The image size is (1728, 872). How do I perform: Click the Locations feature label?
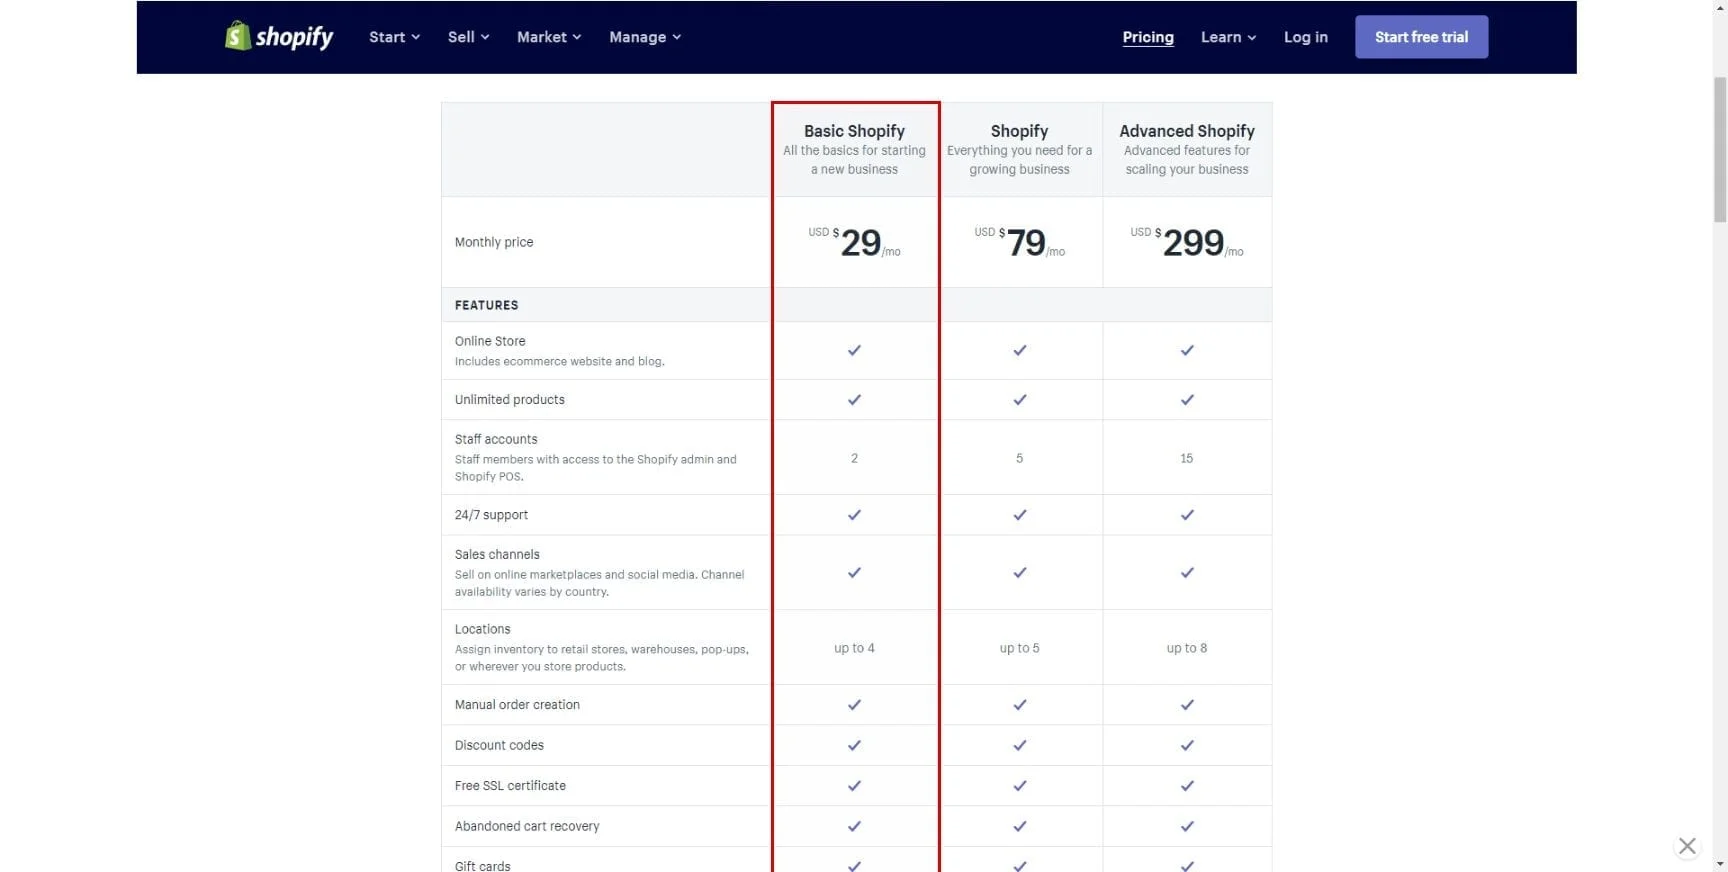[x=482, y=629]
